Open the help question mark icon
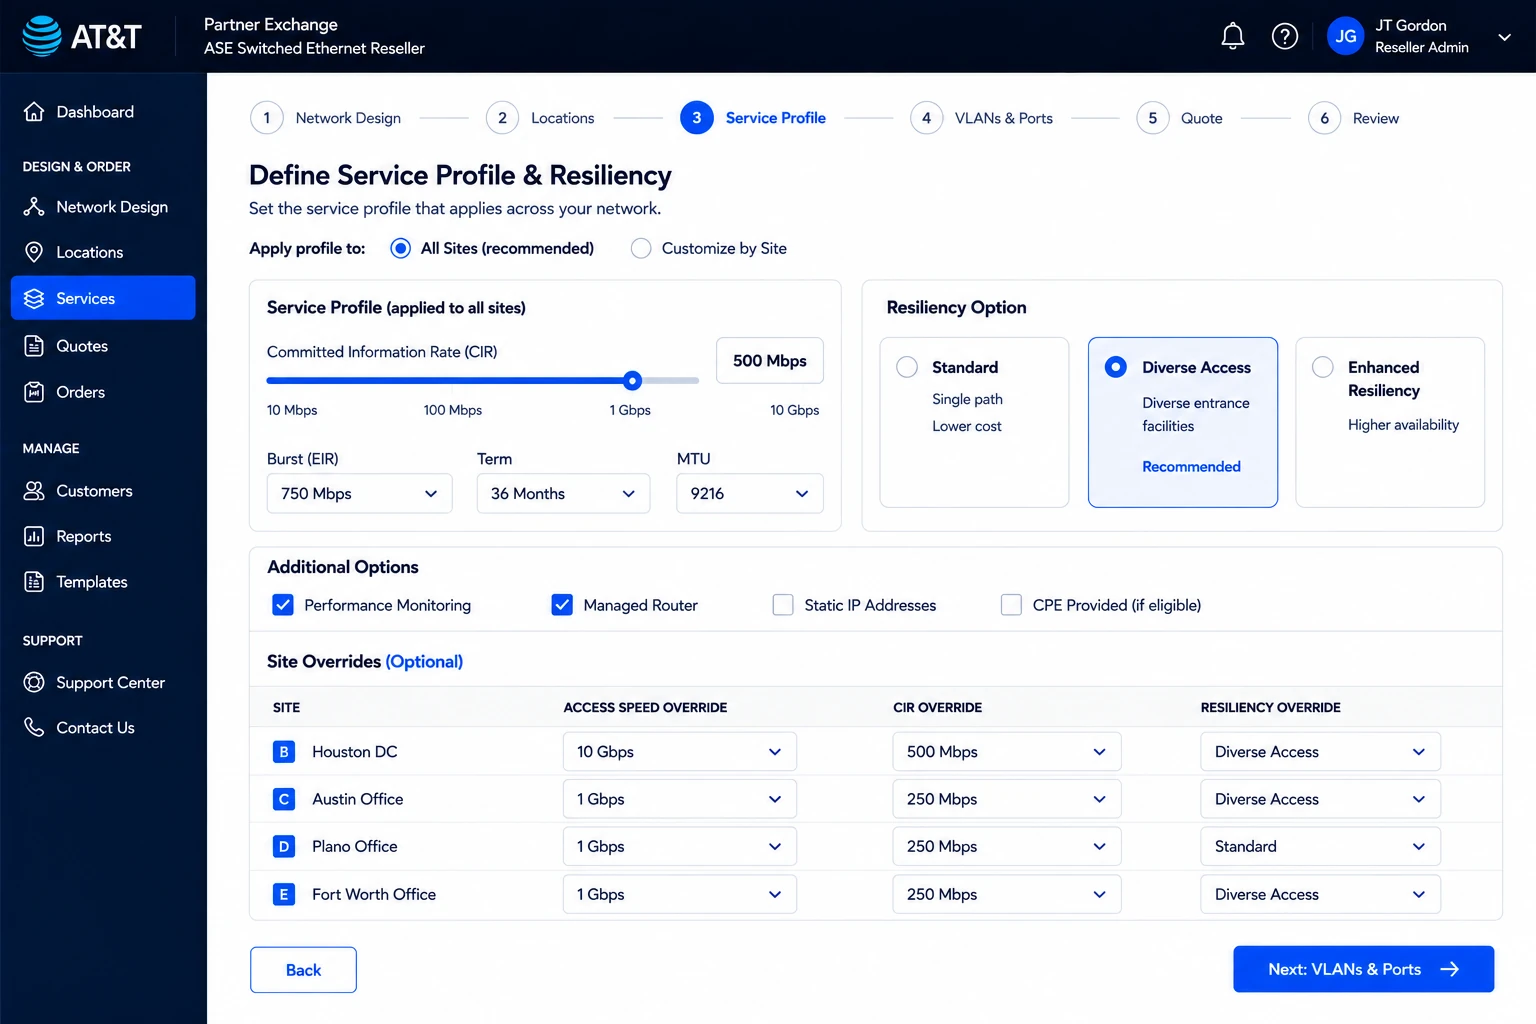This screenshot has height=1024, width=1536. [x=1284, y=36]
